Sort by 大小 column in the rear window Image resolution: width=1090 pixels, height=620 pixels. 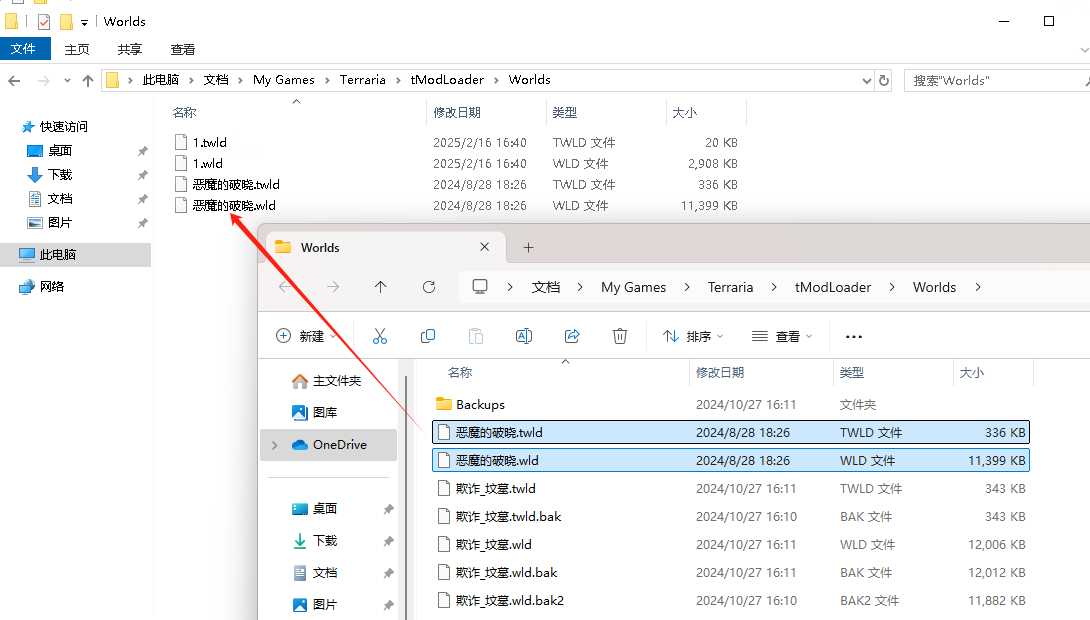(x=685, y=113)
